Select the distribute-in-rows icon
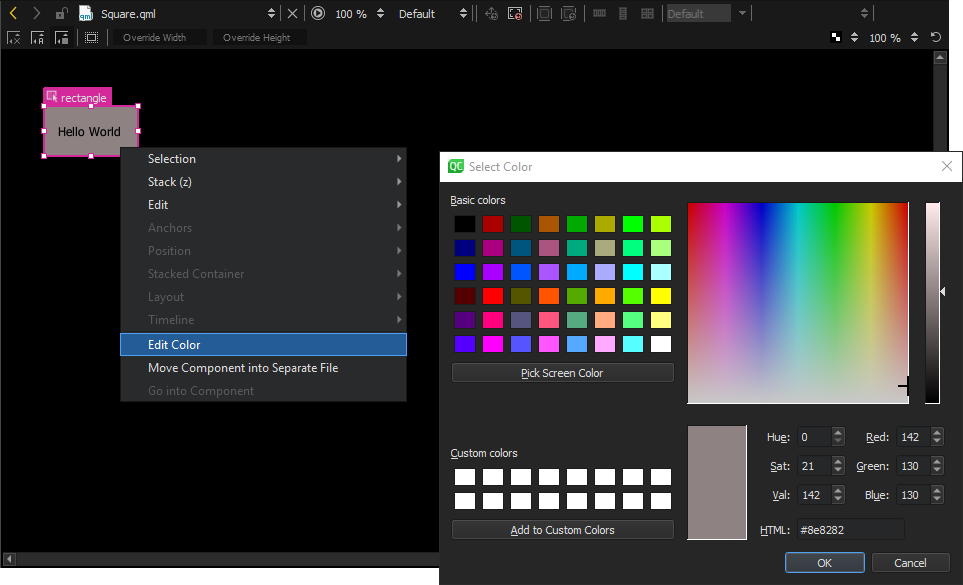 pyautogui.click(x=621, y=13)
